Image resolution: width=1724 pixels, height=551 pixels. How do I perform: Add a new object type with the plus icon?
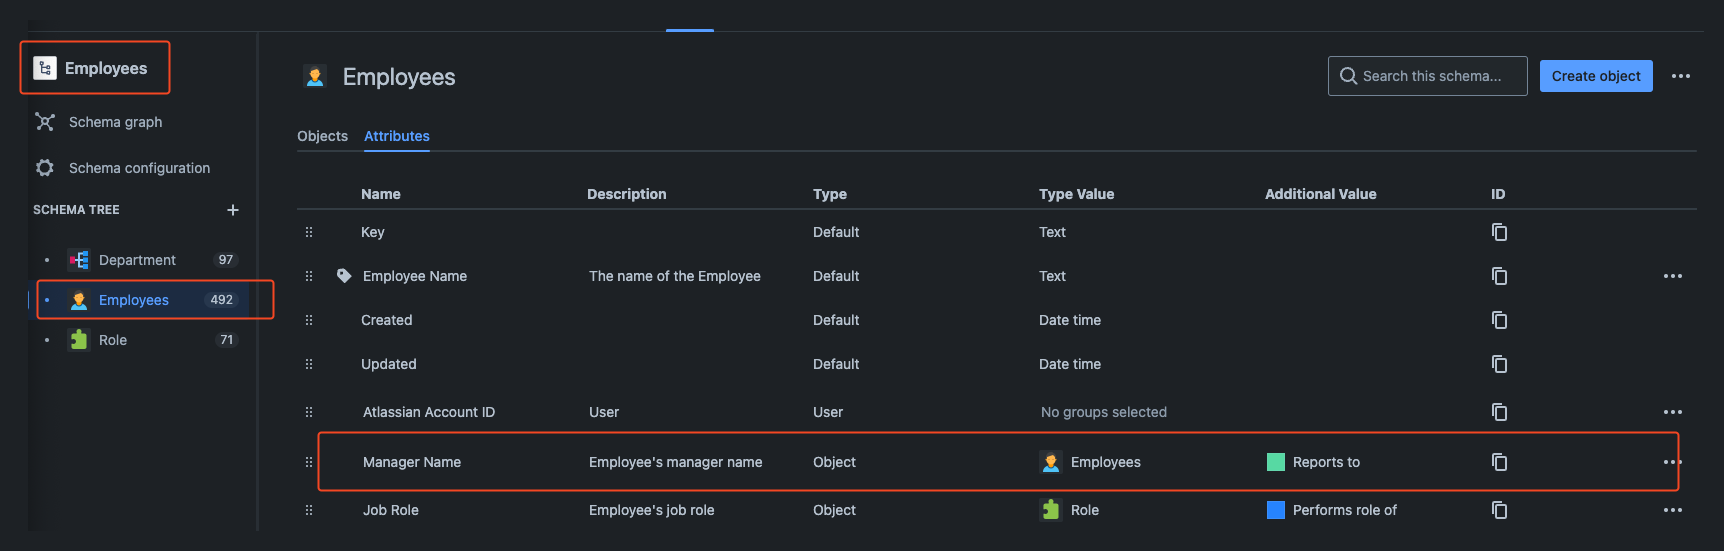(x=233, y=210)
